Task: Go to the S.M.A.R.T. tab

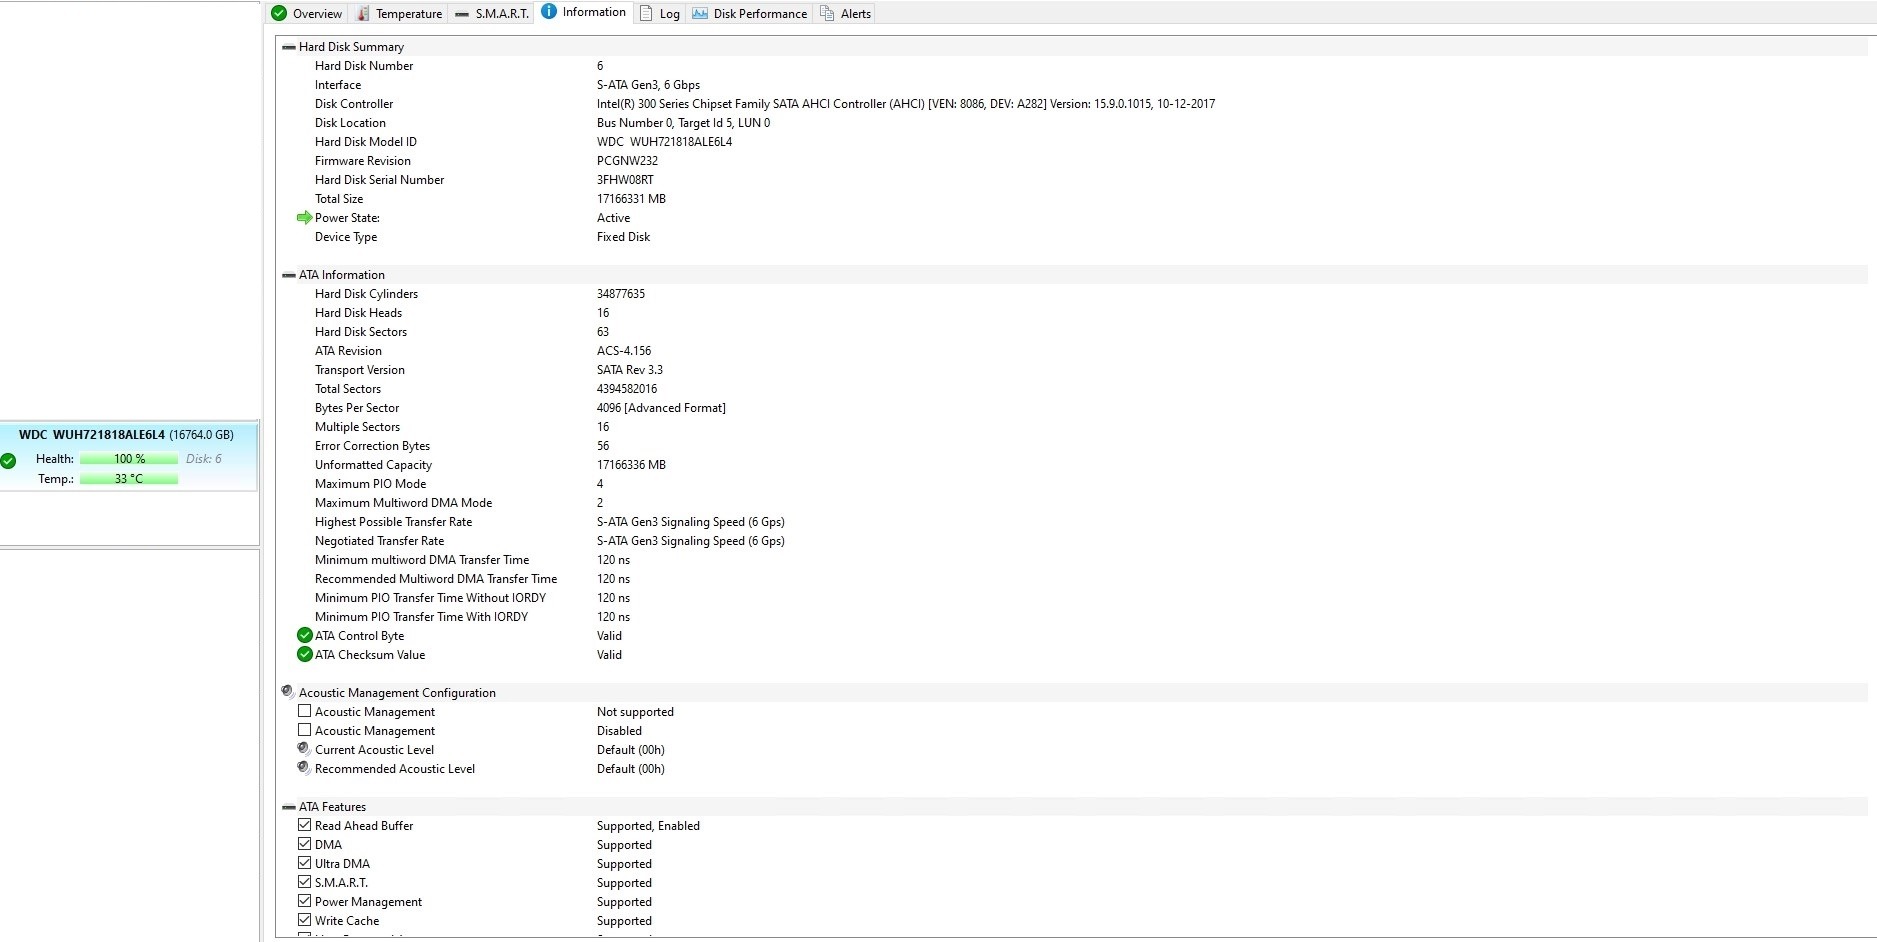Action: [x=491, y=13]
